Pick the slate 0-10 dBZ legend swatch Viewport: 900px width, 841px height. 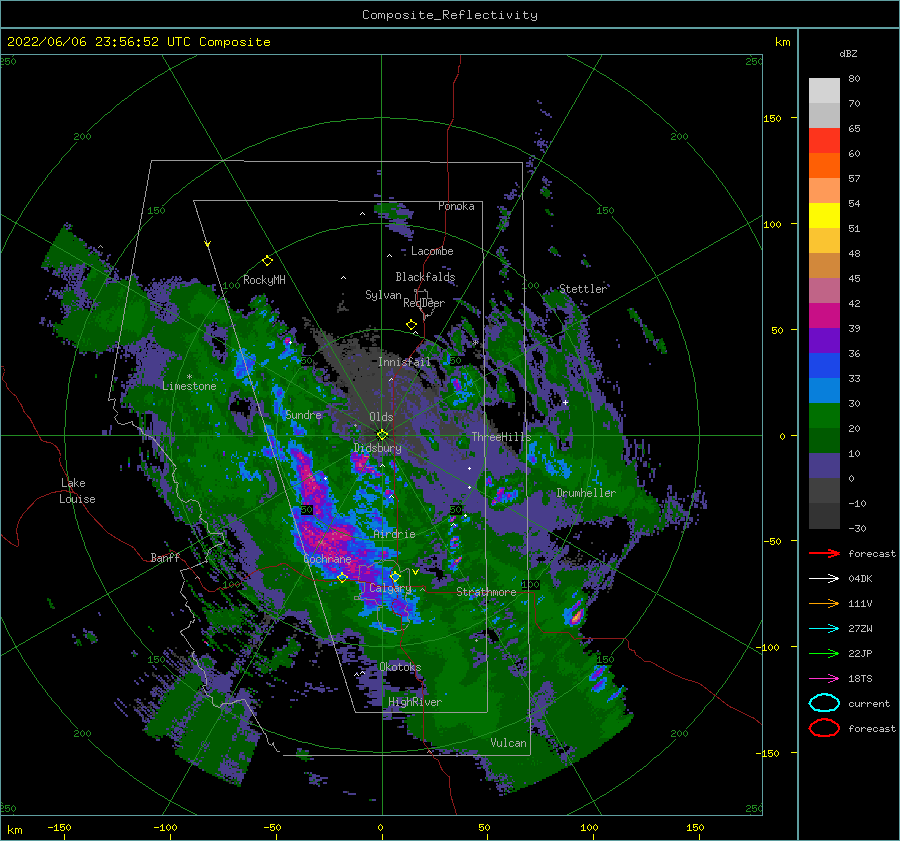[x=824, y=466]
